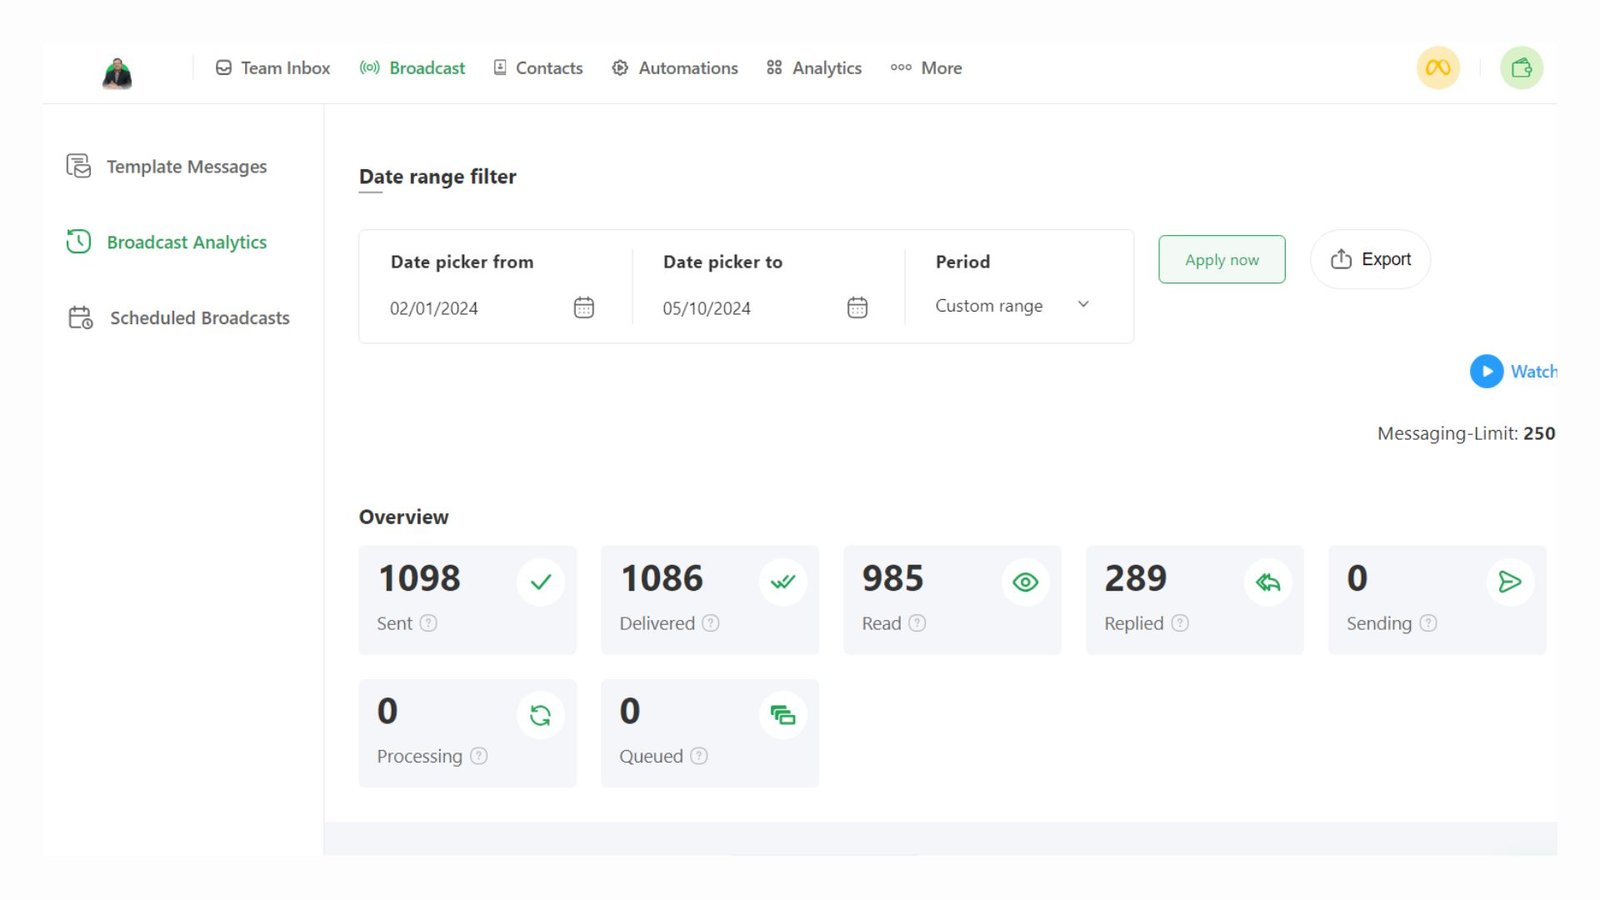This screenshot has height=900, width=1600.
Task: Play the Watch tutorial video button
Action: [1487, 371]
